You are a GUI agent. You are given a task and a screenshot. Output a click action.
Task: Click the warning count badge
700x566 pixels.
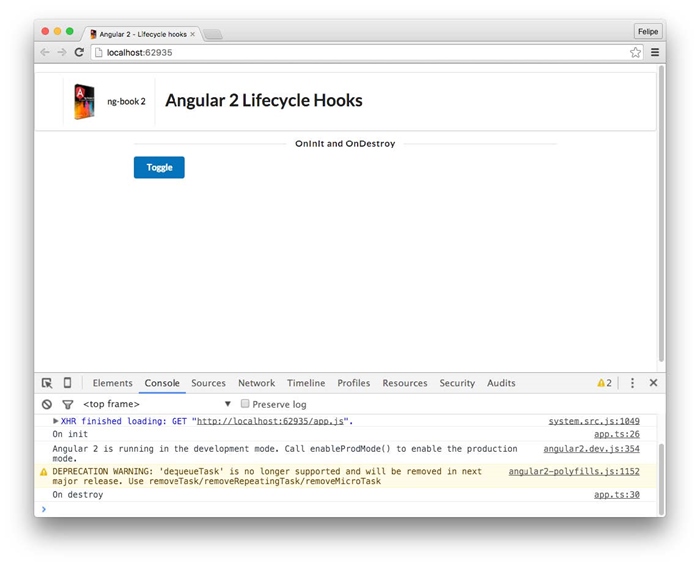[604, 383]
